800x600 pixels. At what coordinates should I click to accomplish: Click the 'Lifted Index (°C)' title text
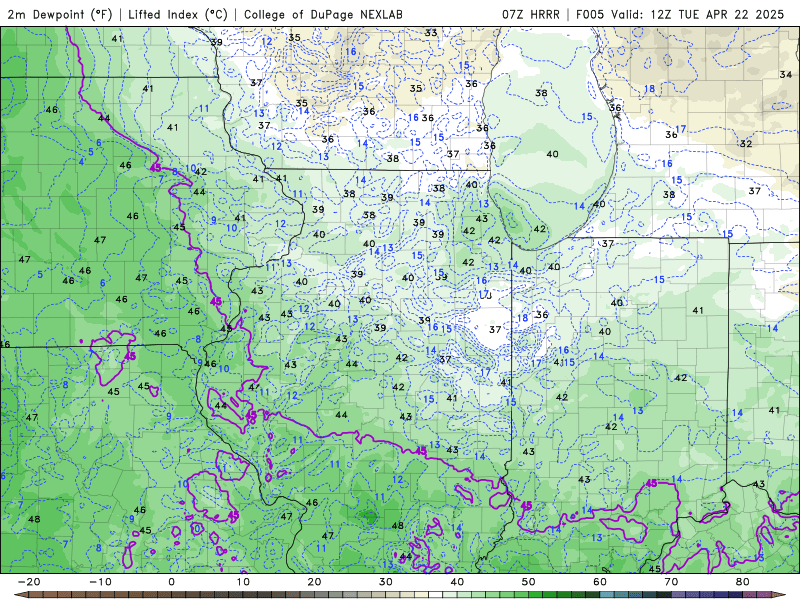point(178,14)
